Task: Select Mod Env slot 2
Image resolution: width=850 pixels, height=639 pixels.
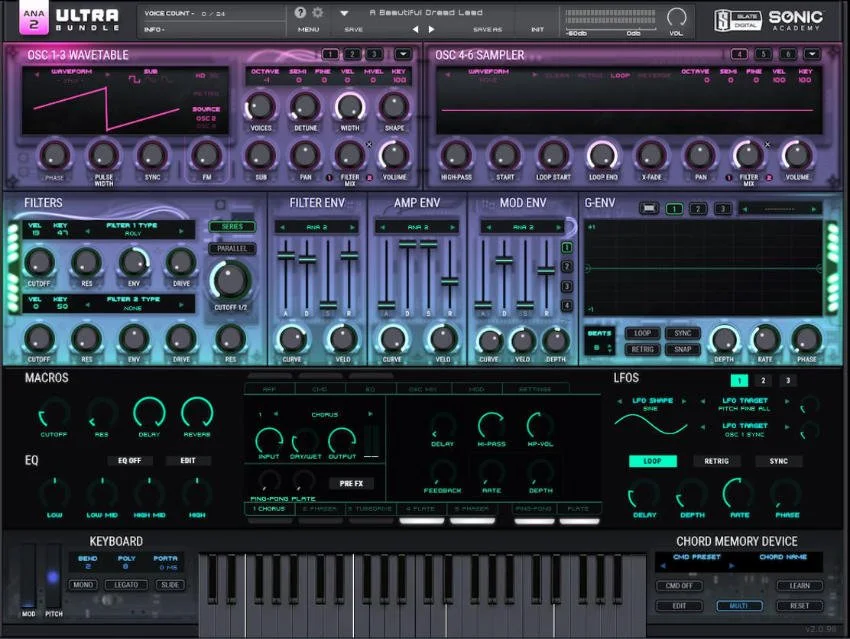Action: coord(566,267)
